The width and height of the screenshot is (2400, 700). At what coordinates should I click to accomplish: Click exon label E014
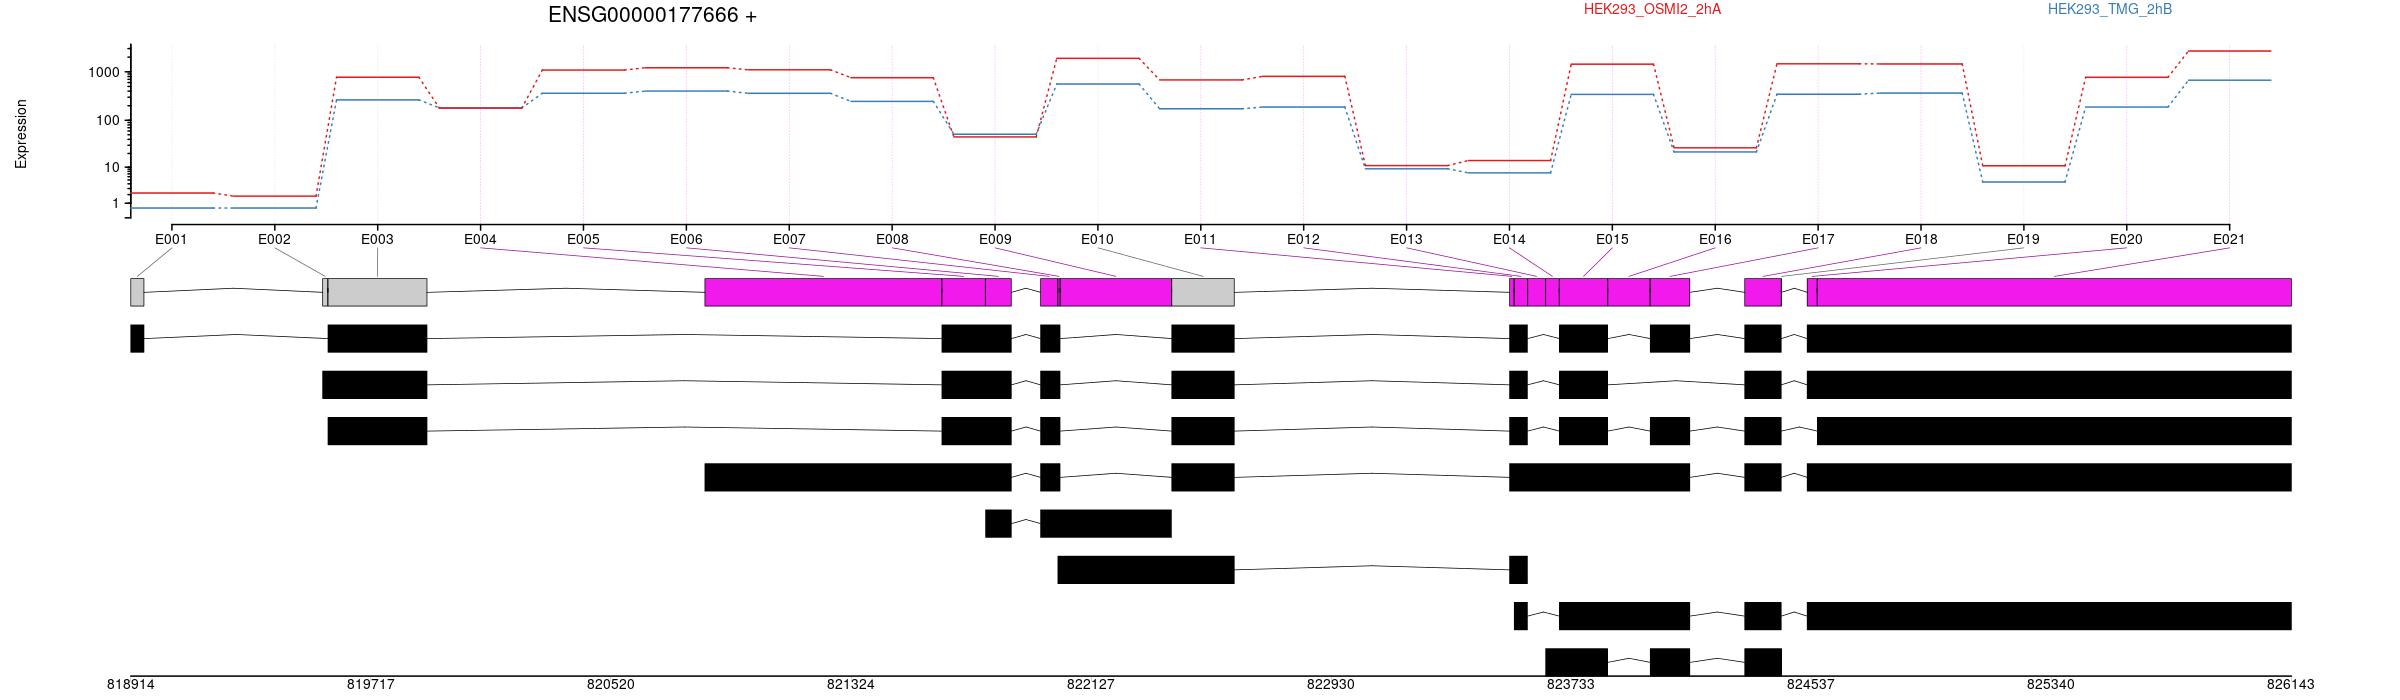[1509, 239]
